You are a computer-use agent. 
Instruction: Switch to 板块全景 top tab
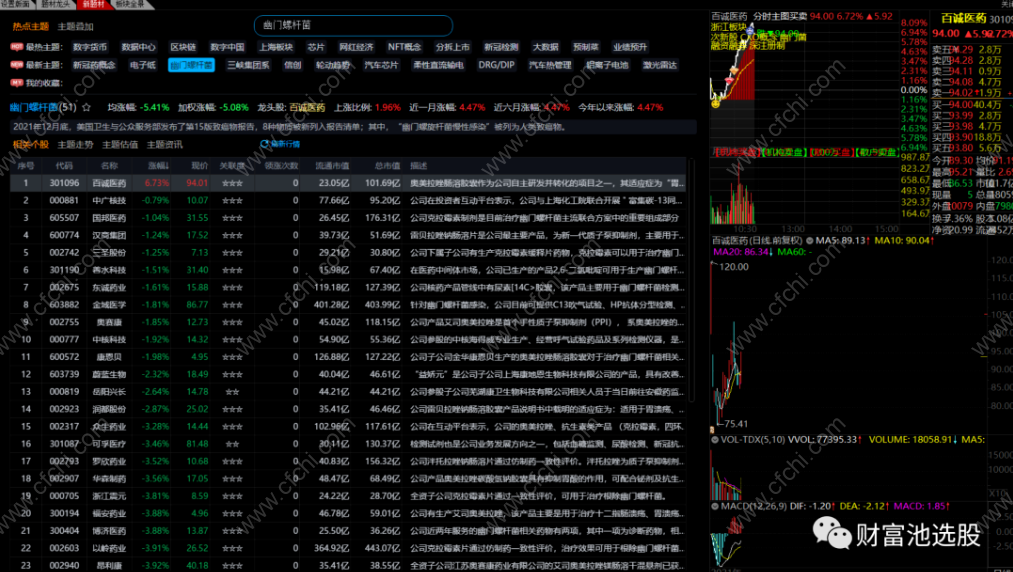point(131,4)
